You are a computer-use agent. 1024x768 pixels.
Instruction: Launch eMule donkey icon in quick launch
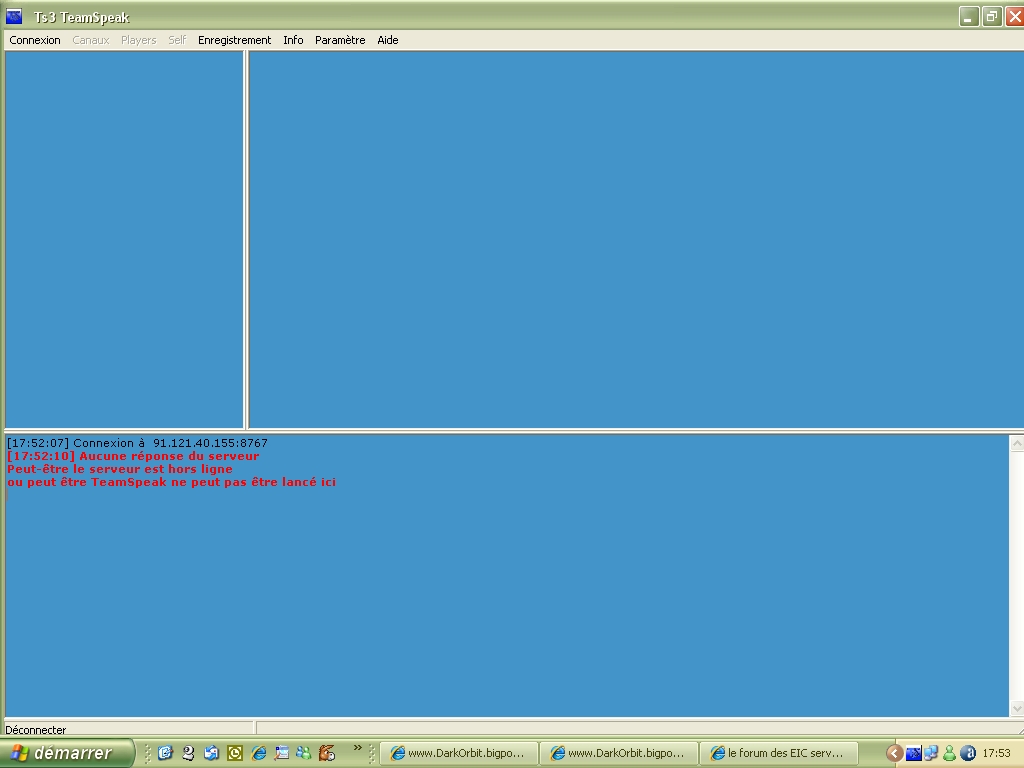[327, 753]
